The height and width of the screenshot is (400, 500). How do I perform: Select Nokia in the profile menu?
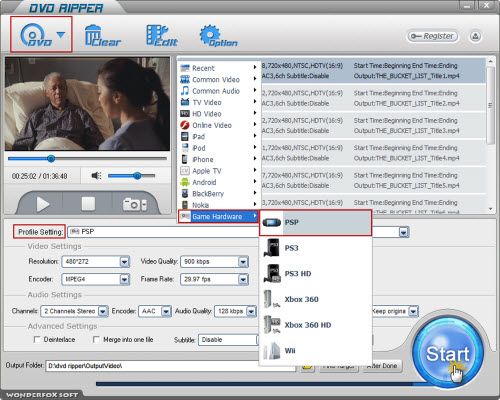[218, 205]
